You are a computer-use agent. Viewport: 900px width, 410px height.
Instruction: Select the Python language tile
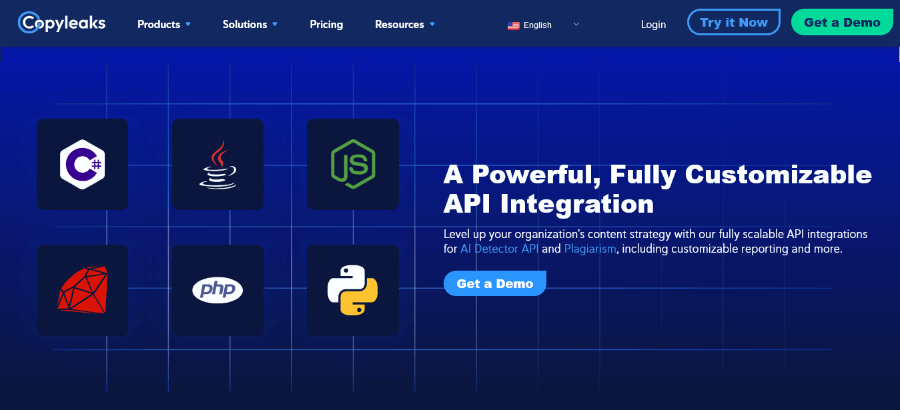pyautogui.click(x=353, y=290)
